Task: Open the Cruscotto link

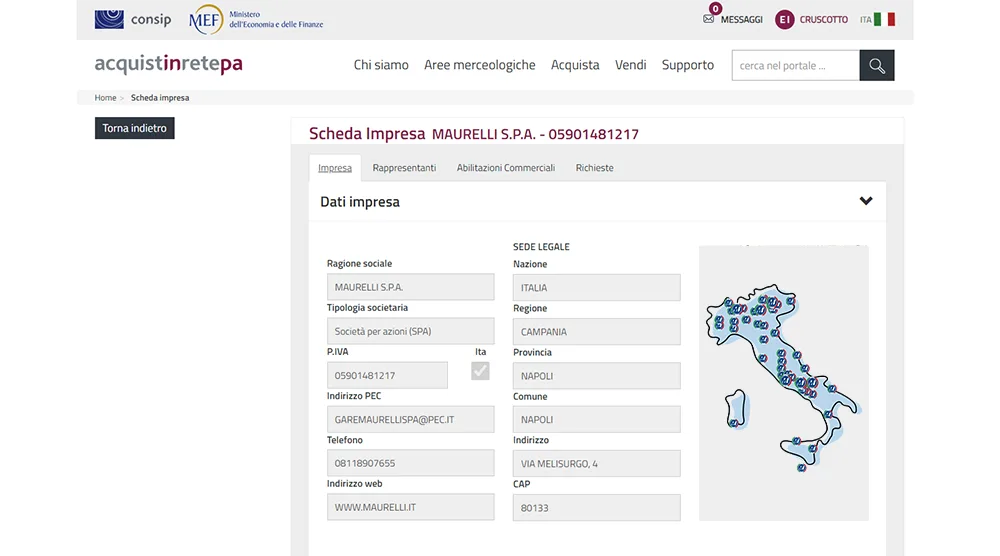Action: click(x=823, y=20)
